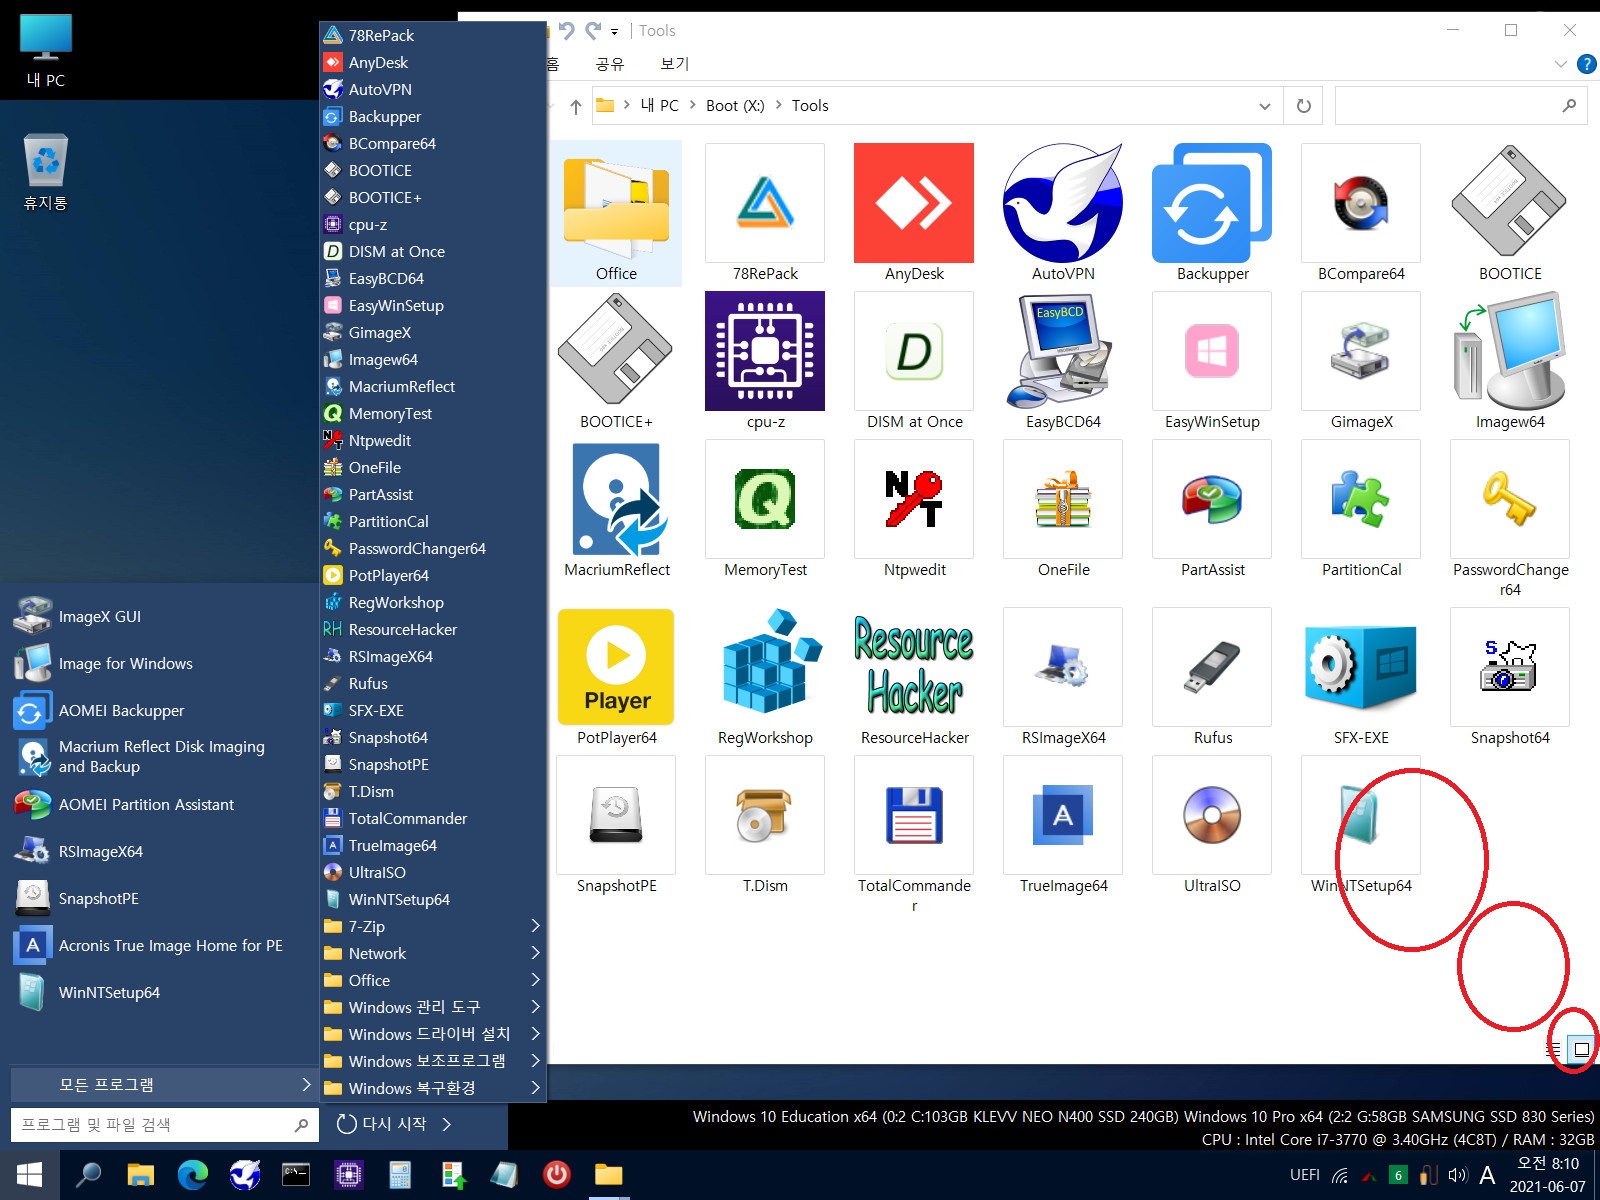Expand Office folder in programs menu
Viewport: 1600px width, 1200px height.
pyautogui.click(x=432, y=980)
